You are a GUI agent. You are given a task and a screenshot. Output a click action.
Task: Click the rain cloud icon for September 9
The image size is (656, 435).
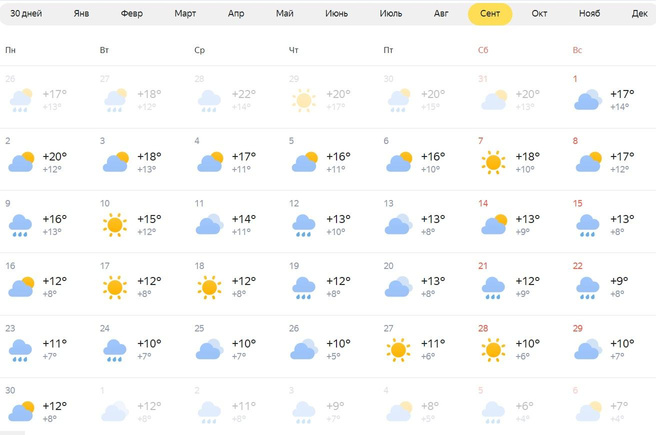pos(21,225)
